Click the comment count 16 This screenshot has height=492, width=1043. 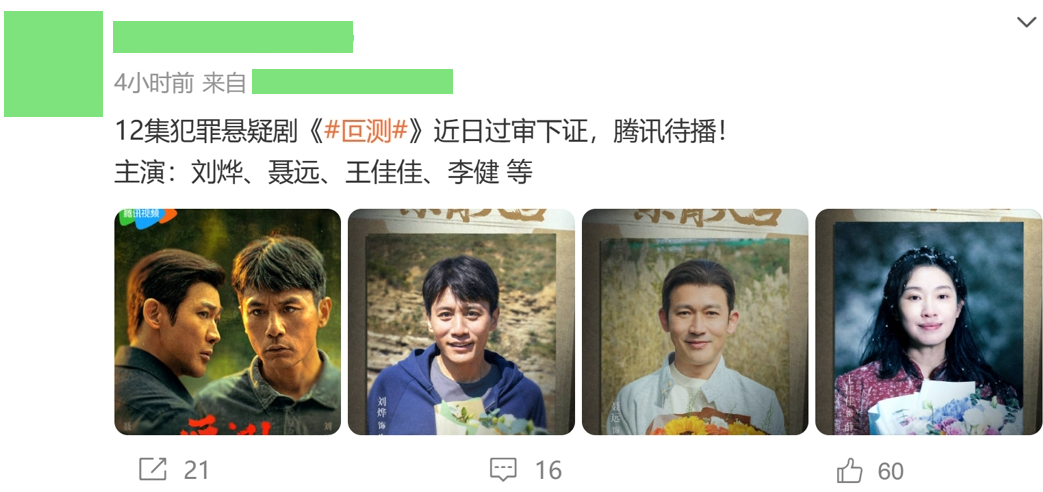(548, 471)
